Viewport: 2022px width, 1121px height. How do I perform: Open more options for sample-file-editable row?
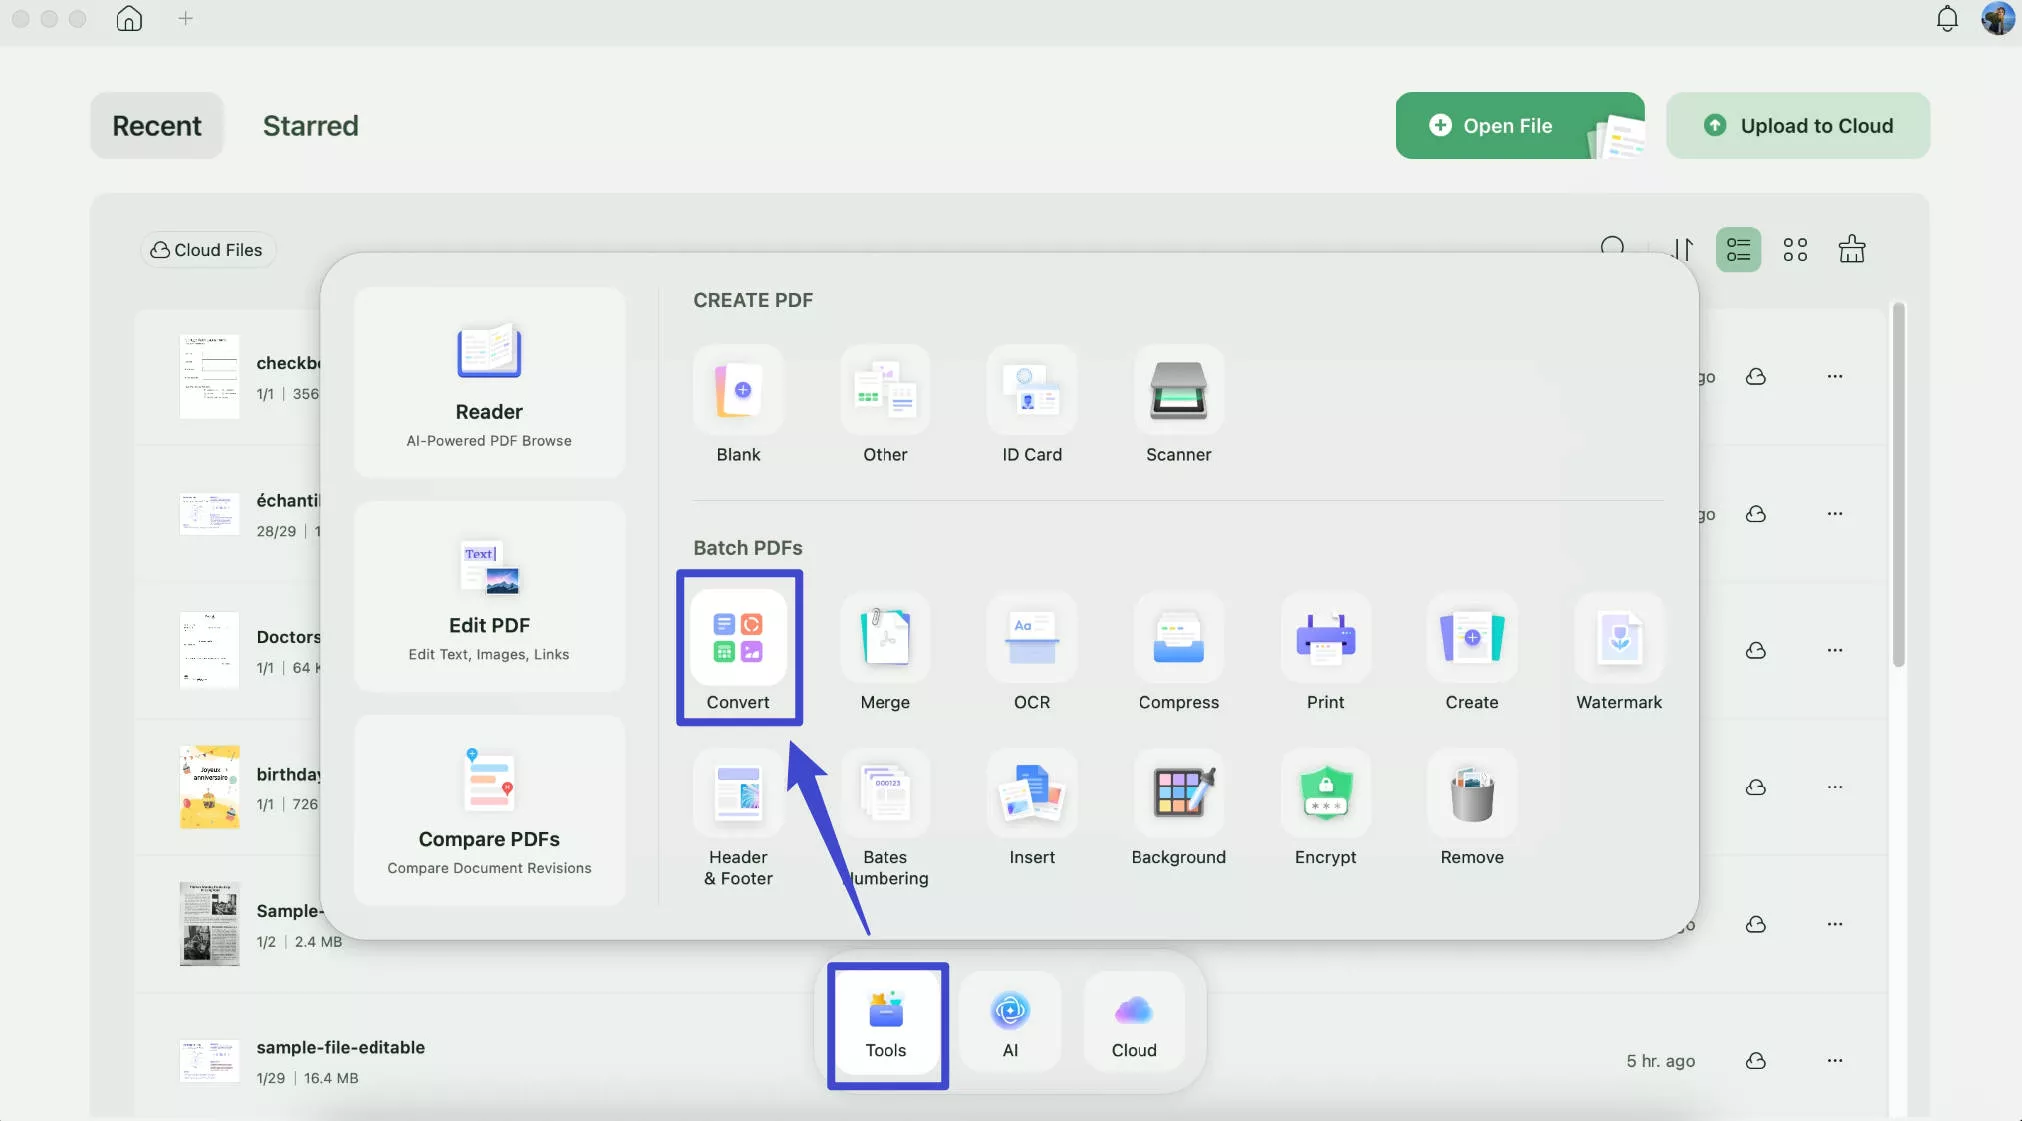(1835, 1061)
